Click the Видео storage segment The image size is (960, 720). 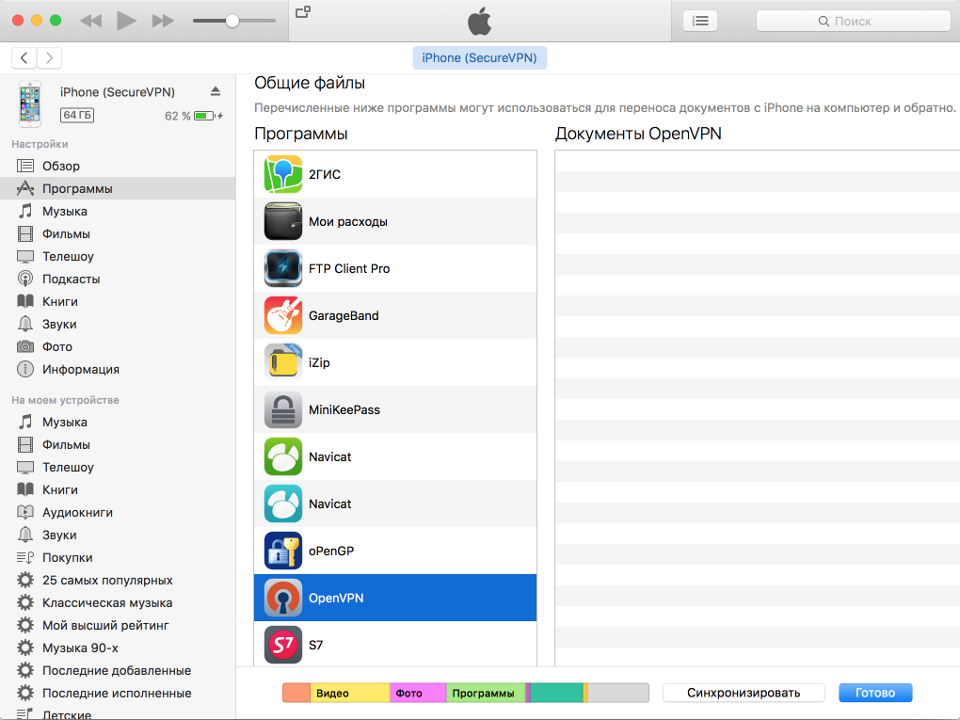[350, 693]
